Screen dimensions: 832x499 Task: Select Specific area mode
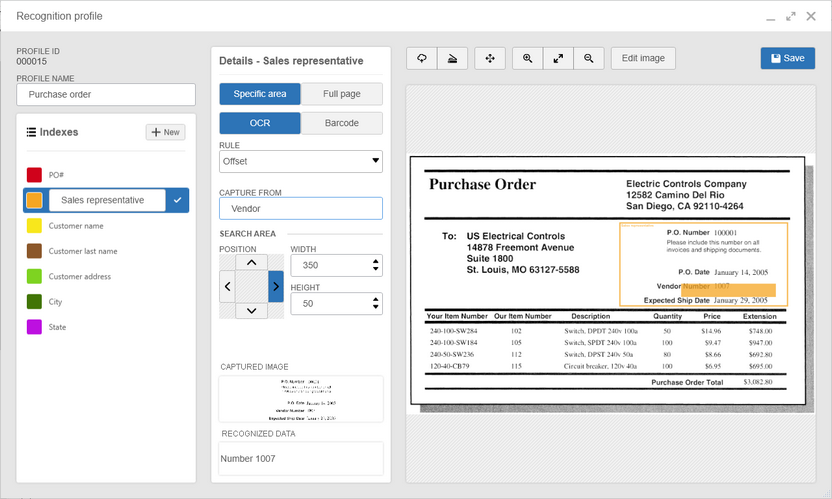point(260,94)
